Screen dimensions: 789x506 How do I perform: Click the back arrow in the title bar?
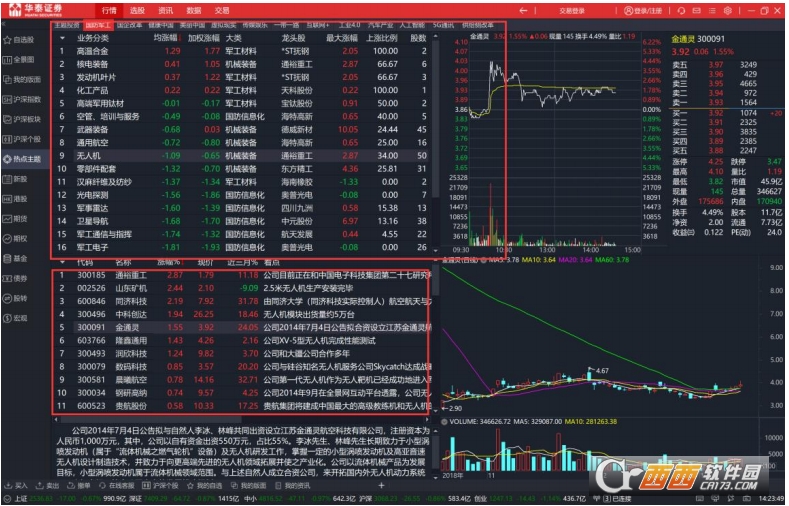click(x=523, y=11)
